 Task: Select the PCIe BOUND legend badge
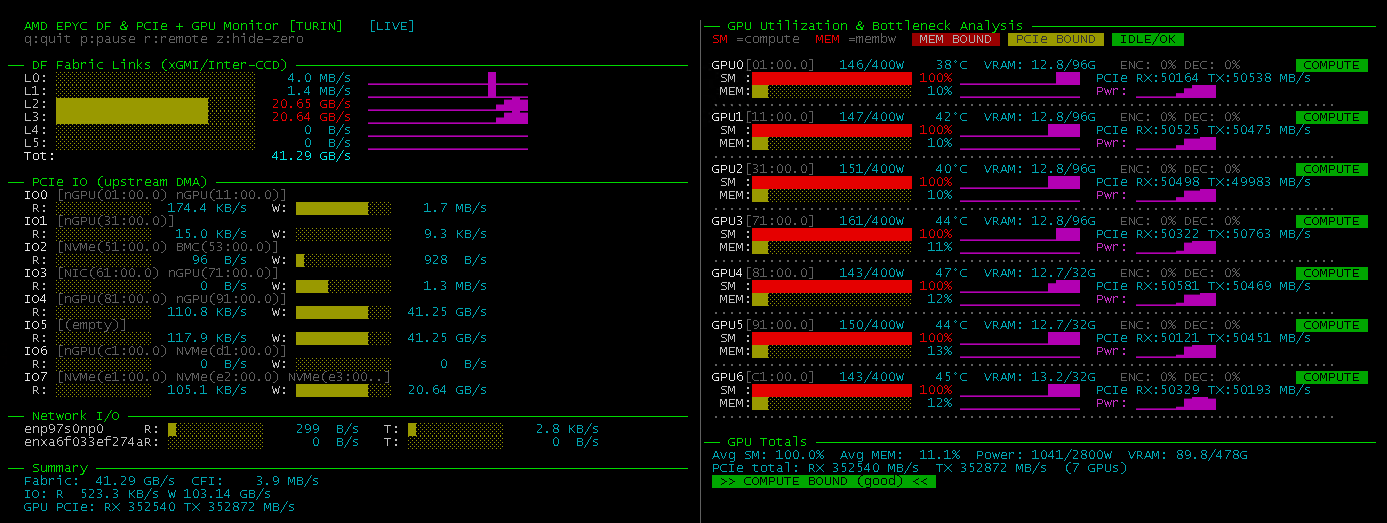[1055, 39]
